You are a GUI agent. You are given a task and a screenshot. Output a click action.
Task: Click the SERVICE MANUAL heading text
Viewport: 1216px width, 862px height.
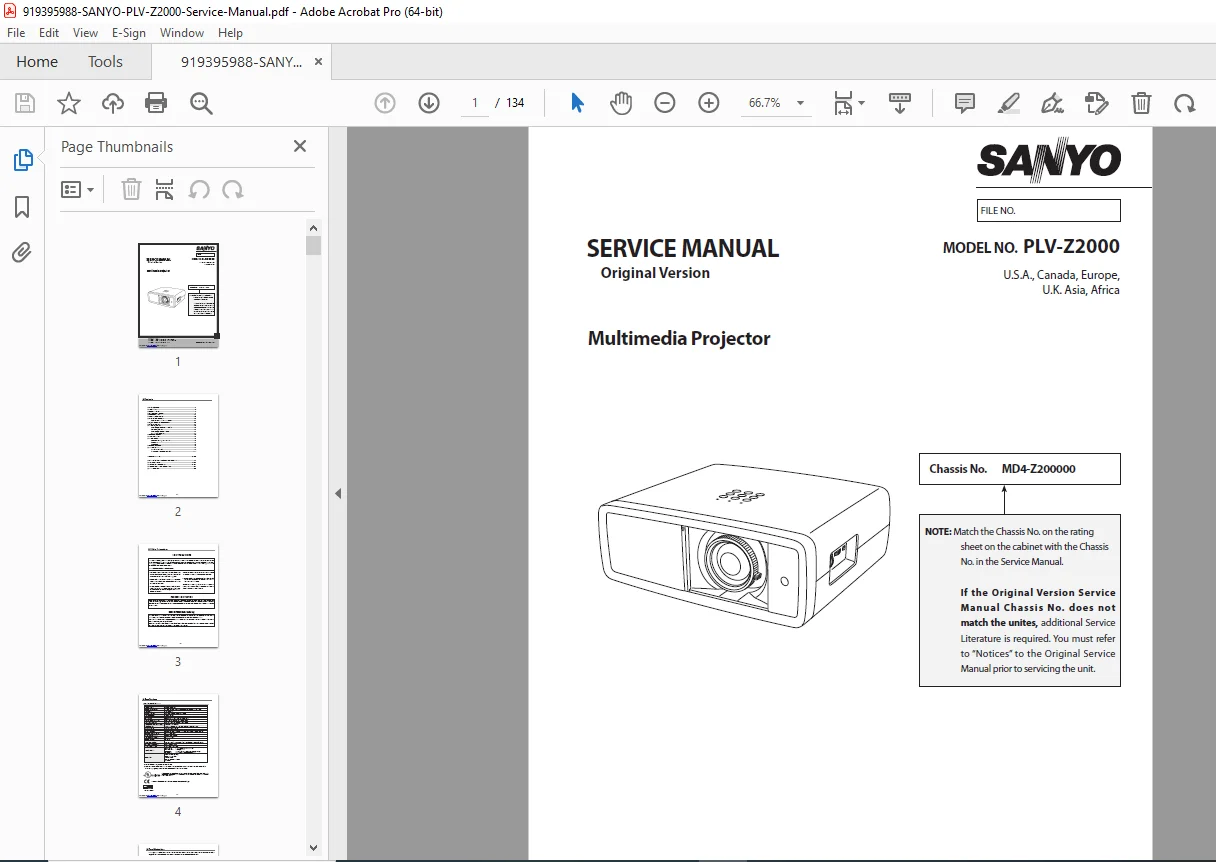(x=683, y=248)
